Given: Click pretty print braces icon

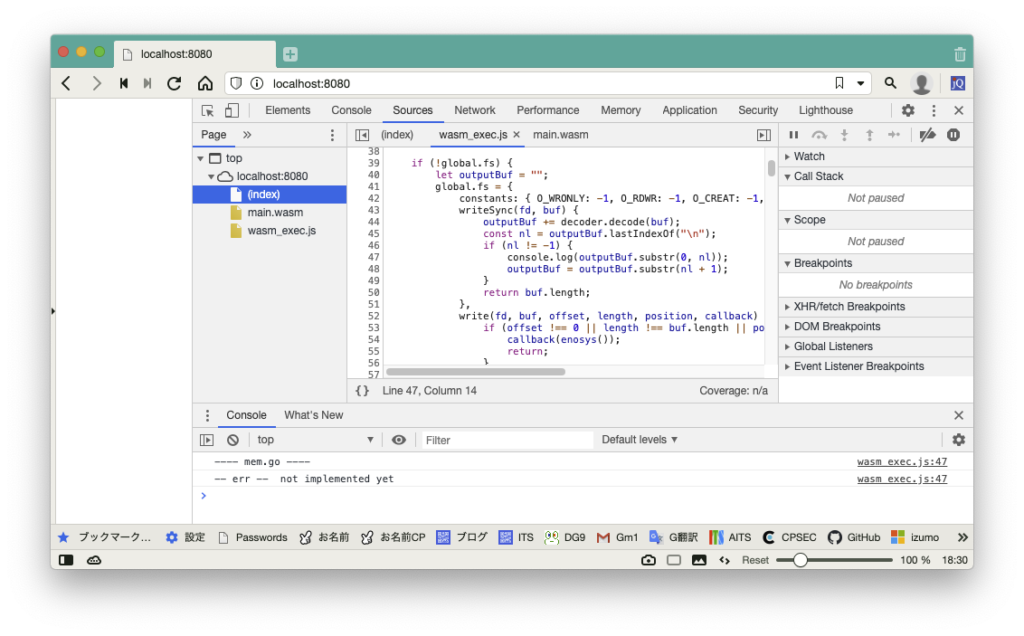Looking at the screenshot, I should [362, 390].
